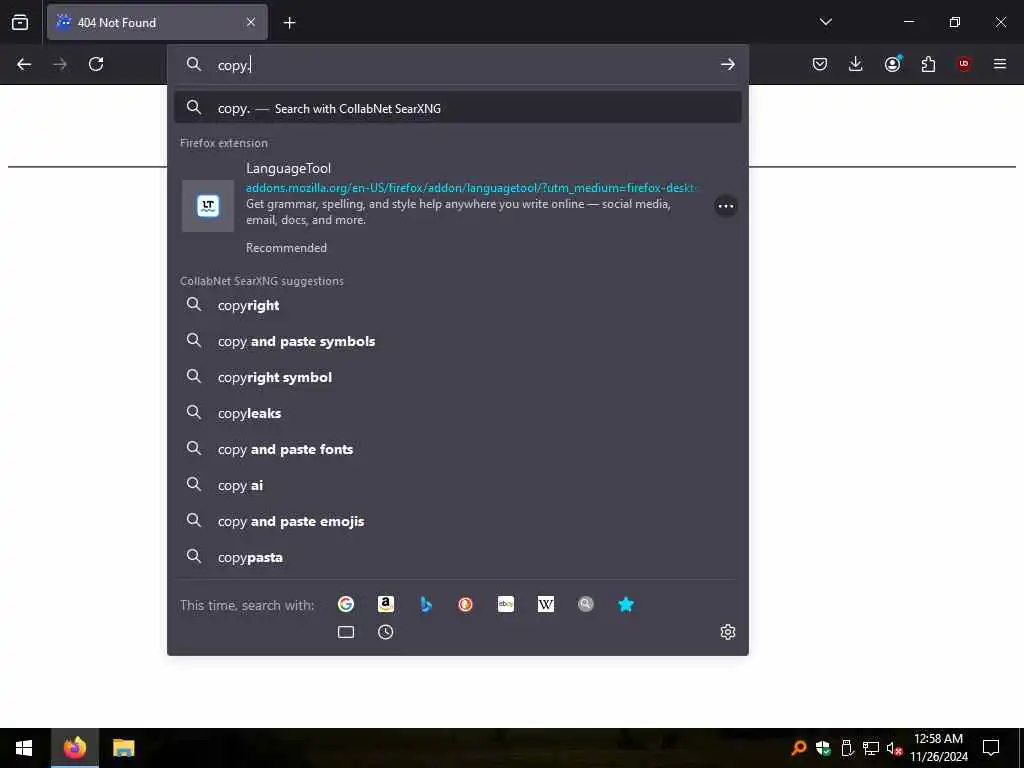This screenshot has height=768, width=1024.
Task: Search this time with Bing
Action: click(426, 604)
